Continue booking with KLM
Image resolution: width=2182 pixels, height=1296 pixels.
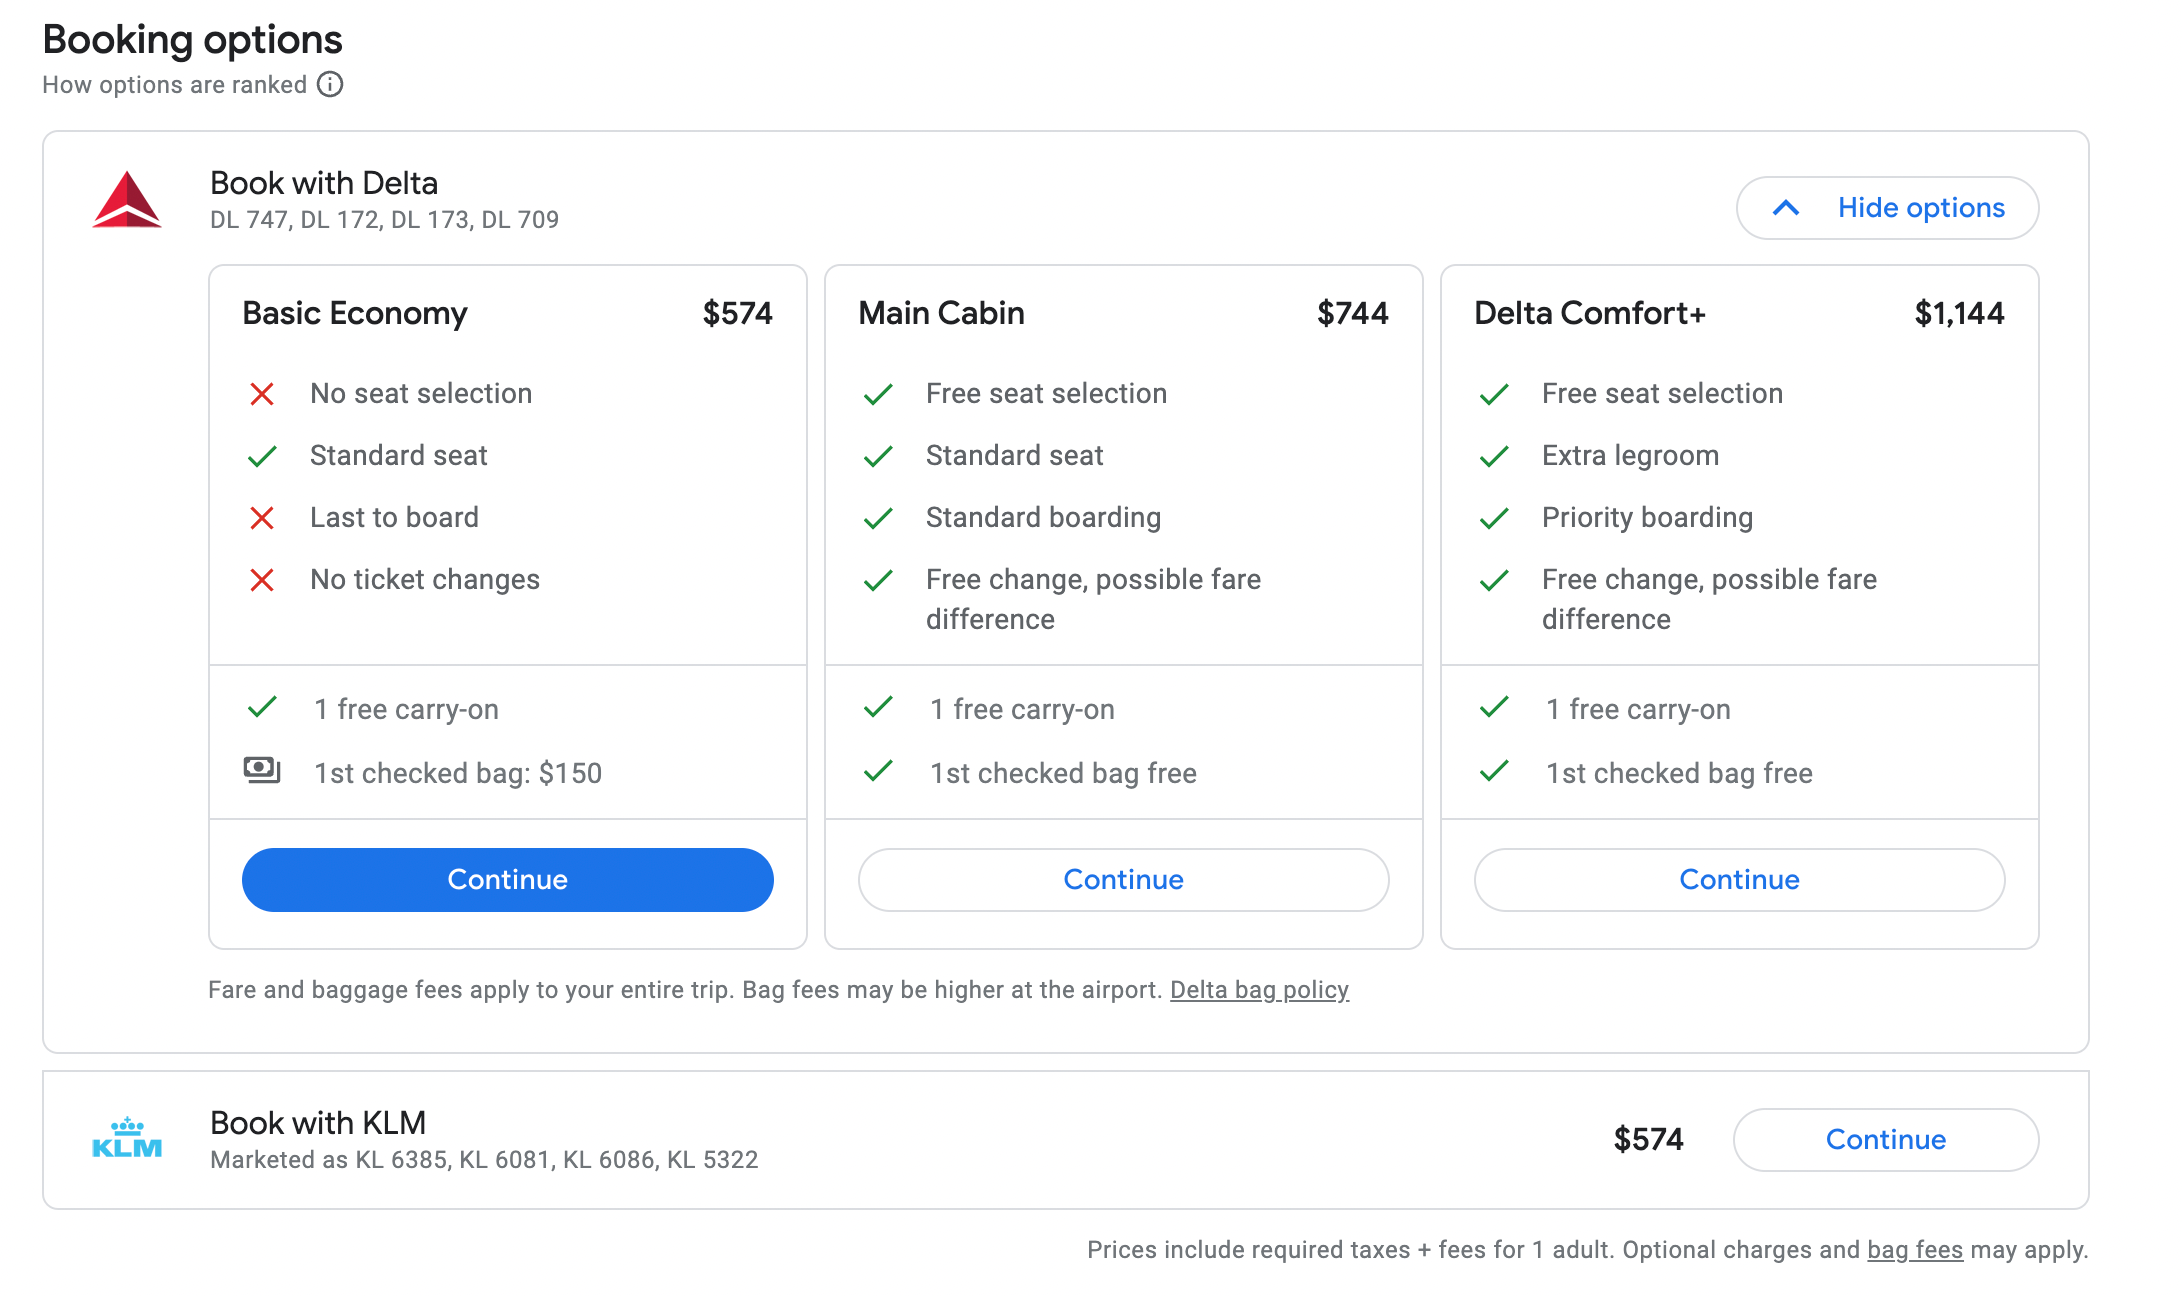(x=1885, y=1140)
